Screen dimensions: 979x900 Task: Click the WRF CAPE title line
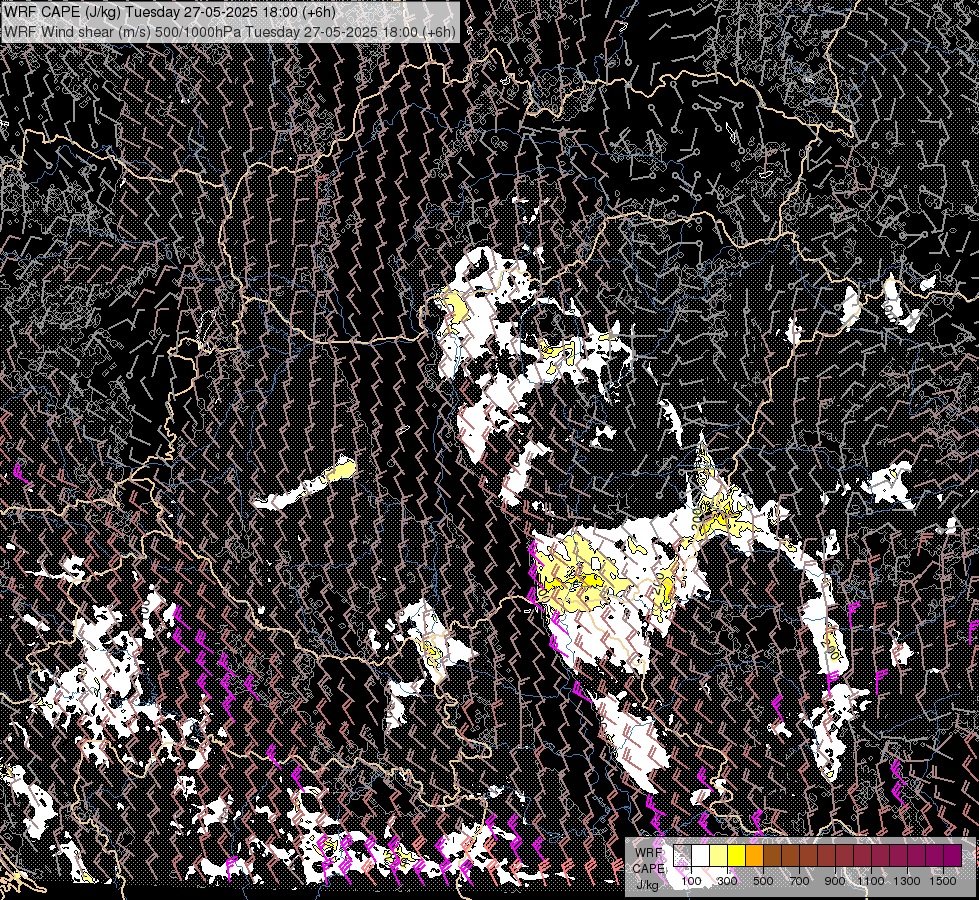170,12
